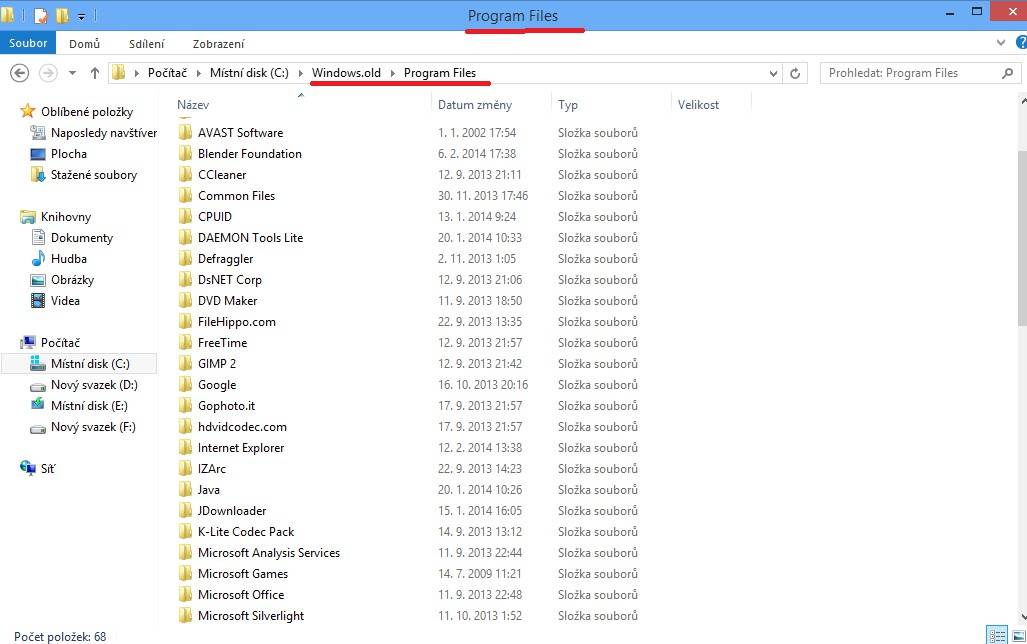Select Místní disk (C:) in navigation pane
1027x644 pixels.
79,364
